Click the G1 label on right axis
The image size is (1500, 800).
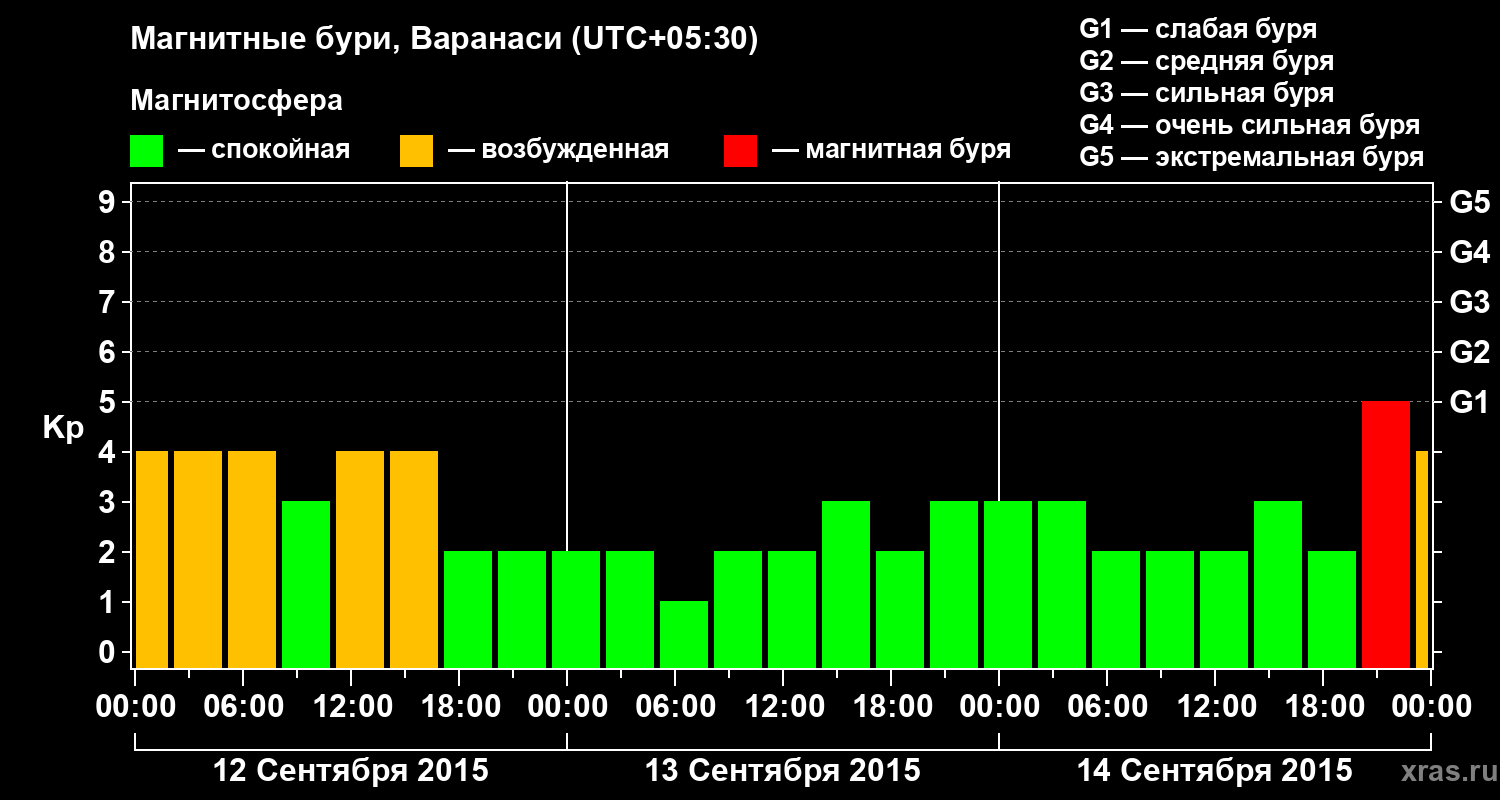click(x=1469, y=402)
